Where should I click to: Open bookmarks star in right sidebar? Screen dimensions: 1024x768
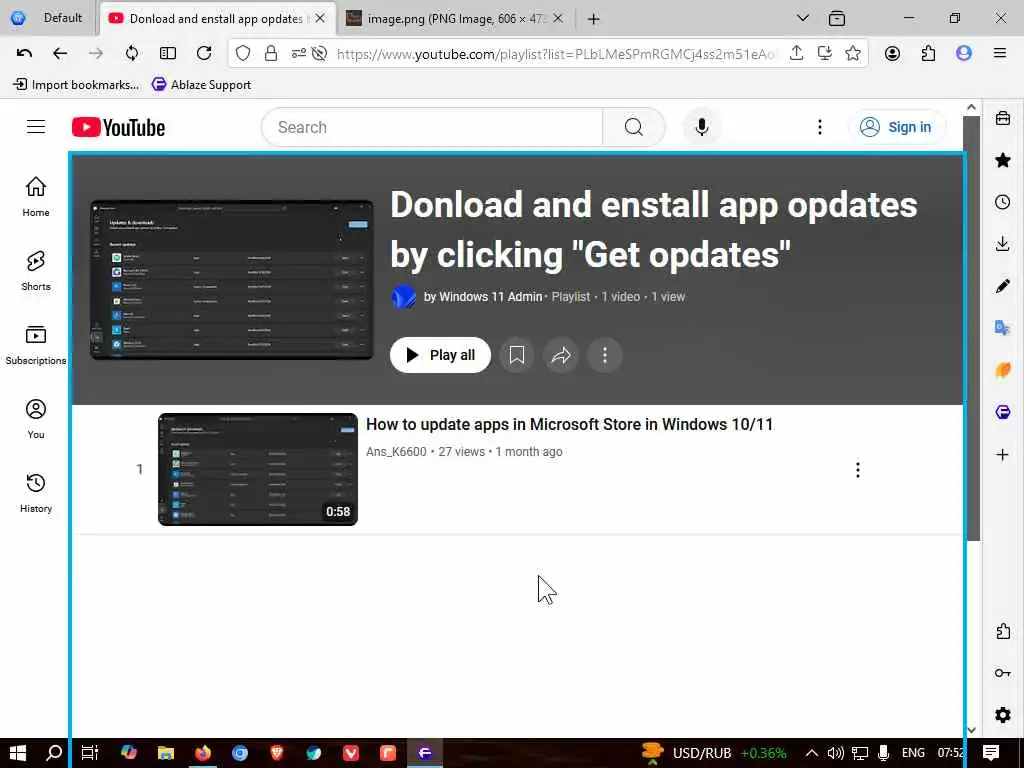point(1003,160)
